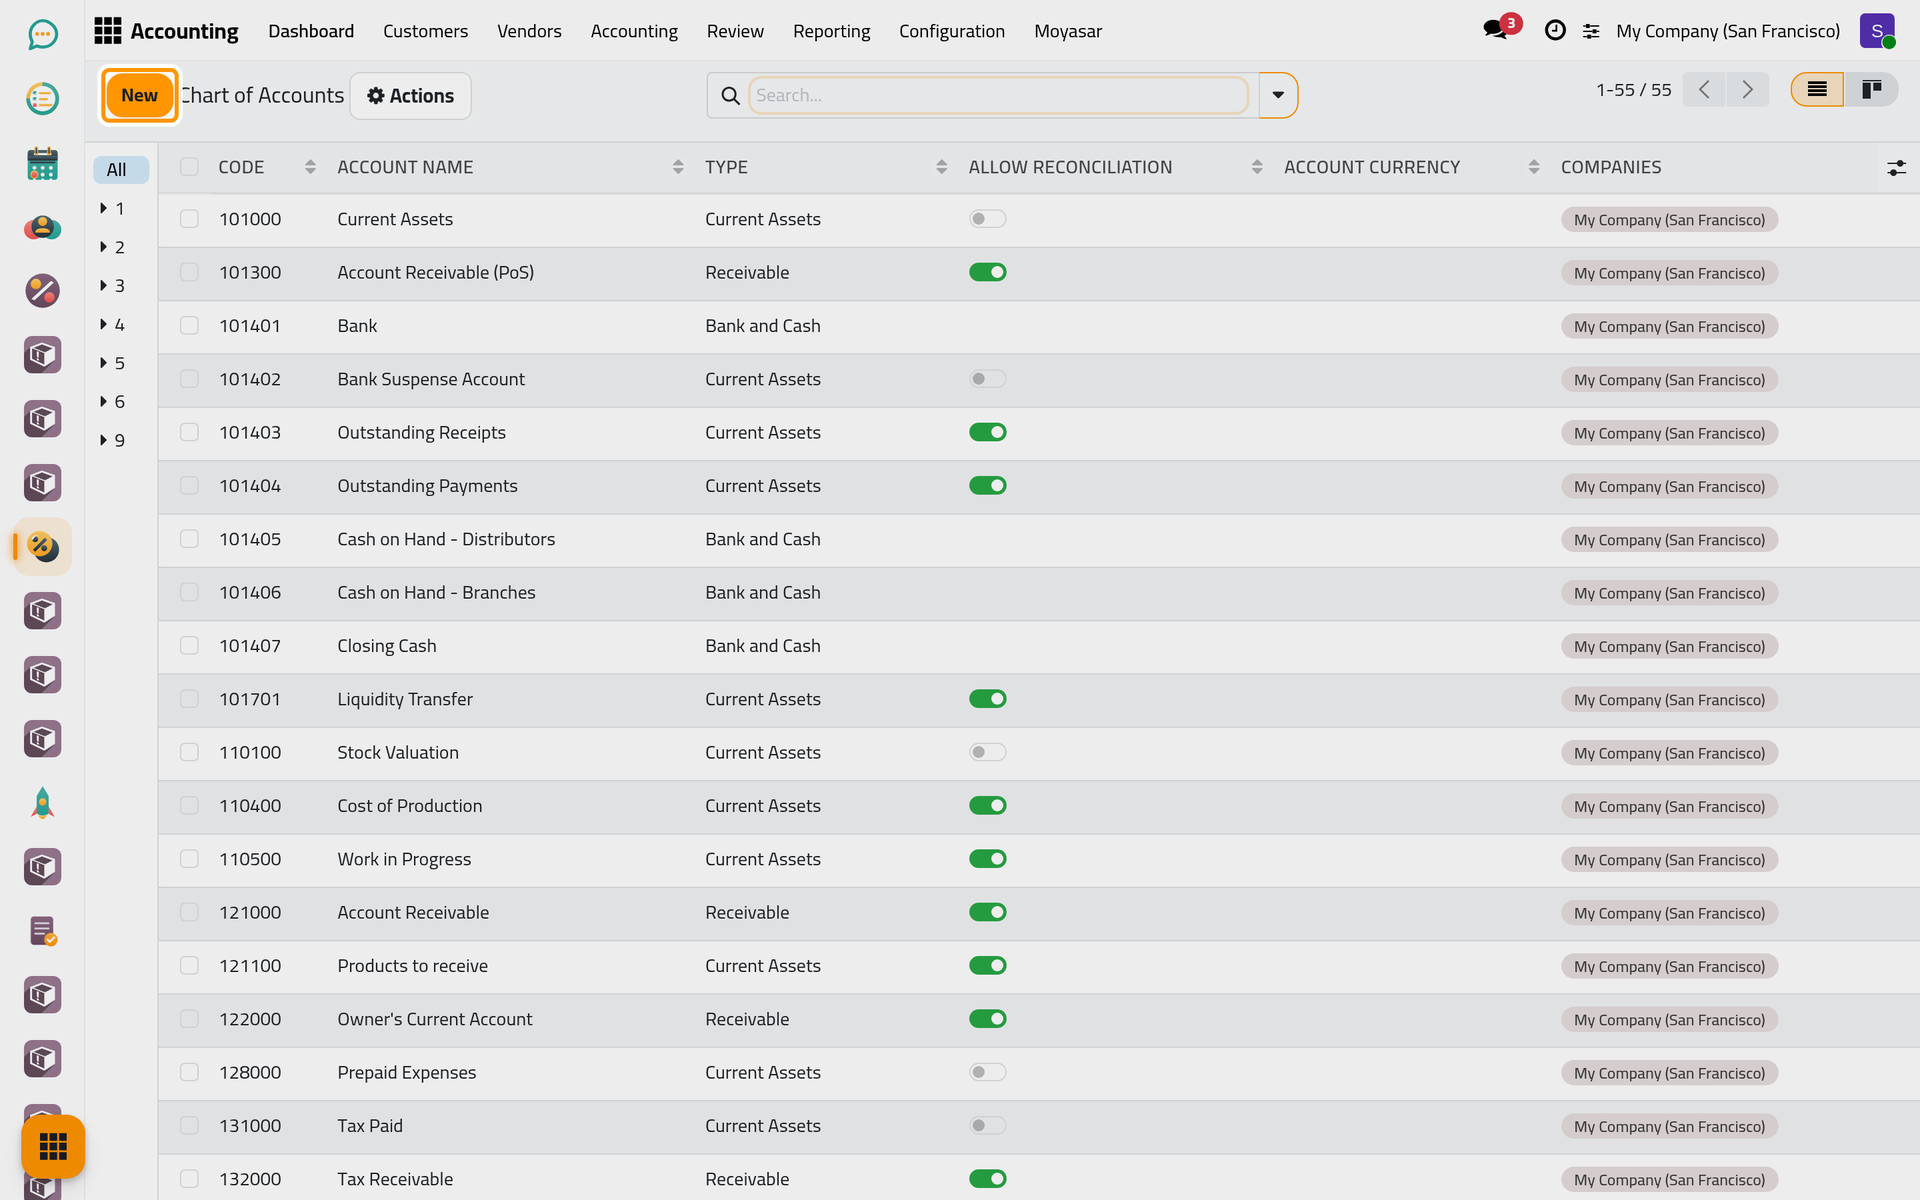Open the calendar app icon in sidebar
The width and height of the screenshot is (1920, 1200).
click(x=42, y=163)
